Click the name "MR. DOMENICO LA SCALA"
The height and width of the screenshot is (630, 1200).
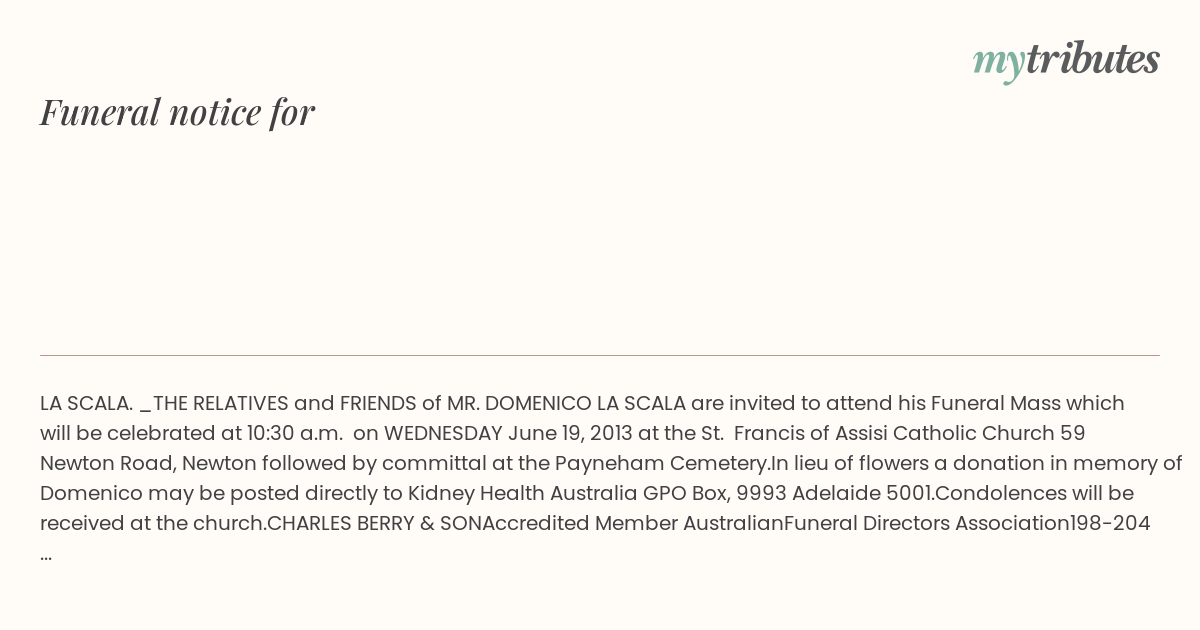[567, 403]
